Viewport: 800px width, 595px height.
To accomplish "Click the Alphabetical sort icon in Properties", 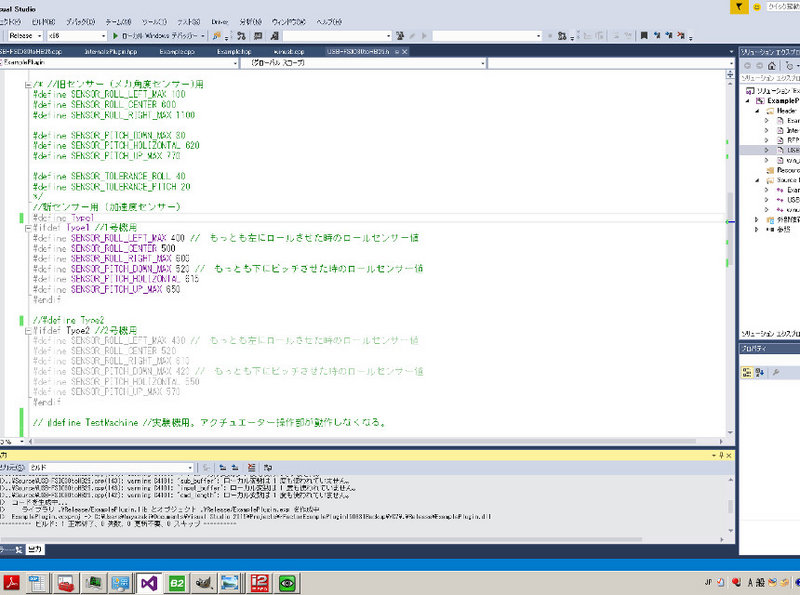I will [760, 373].
